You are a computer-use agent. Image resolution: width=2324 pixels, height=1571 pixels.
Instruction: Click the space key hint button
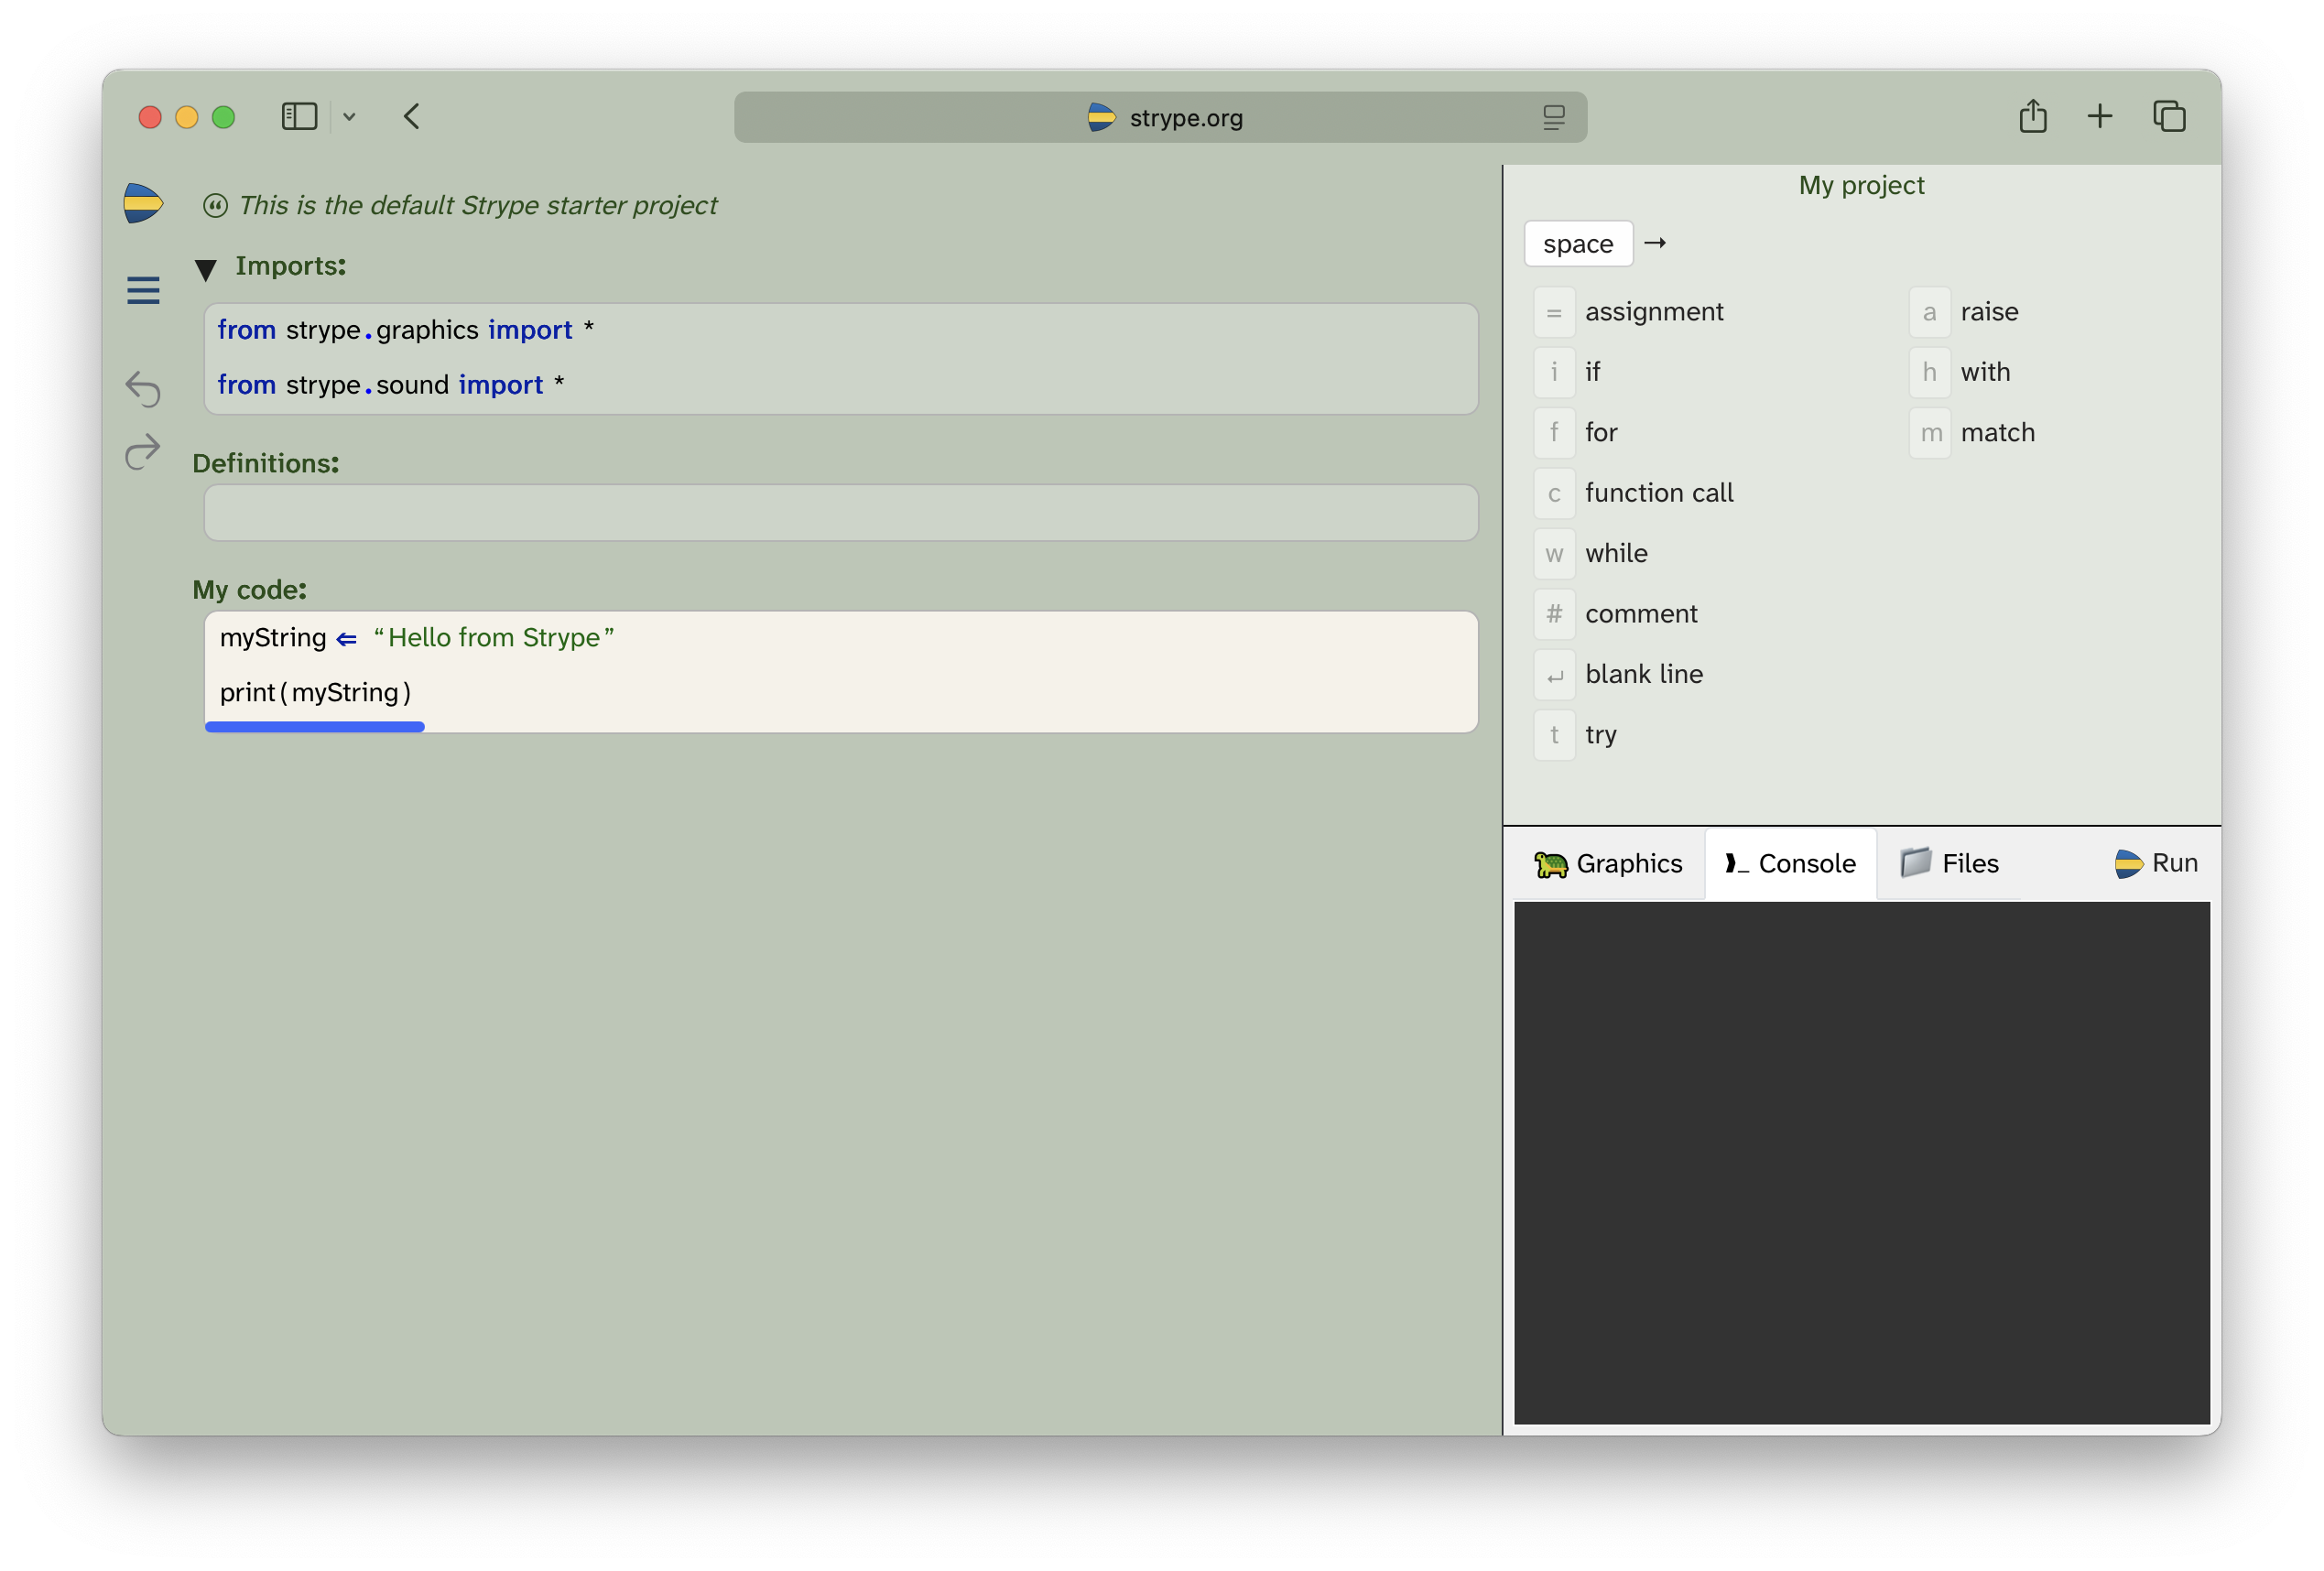tap(1578, 244)
